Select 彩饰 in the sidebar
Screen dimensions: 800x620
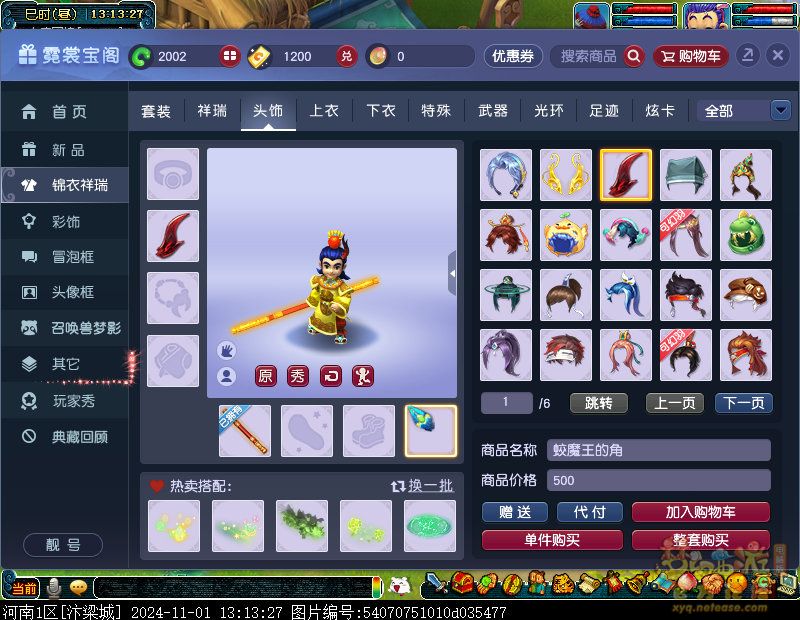point(64,221)
